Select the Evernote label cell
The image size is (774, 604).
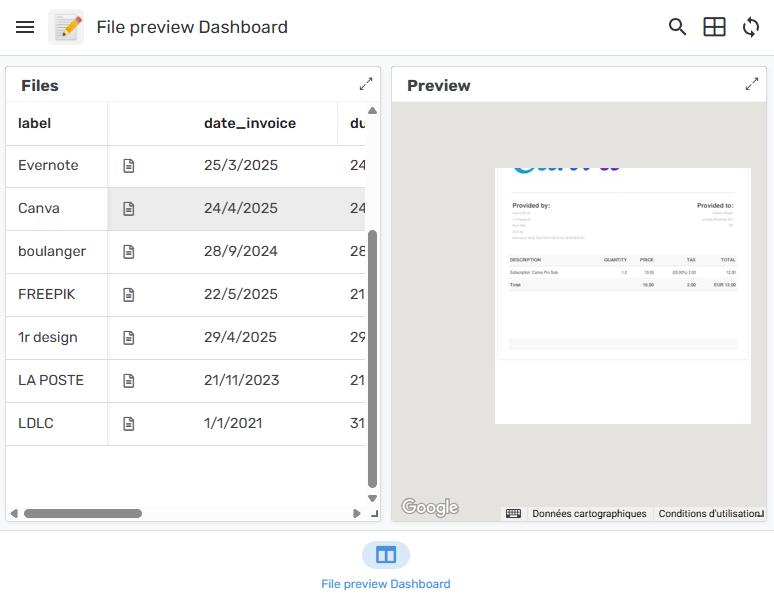pos(57,166)
